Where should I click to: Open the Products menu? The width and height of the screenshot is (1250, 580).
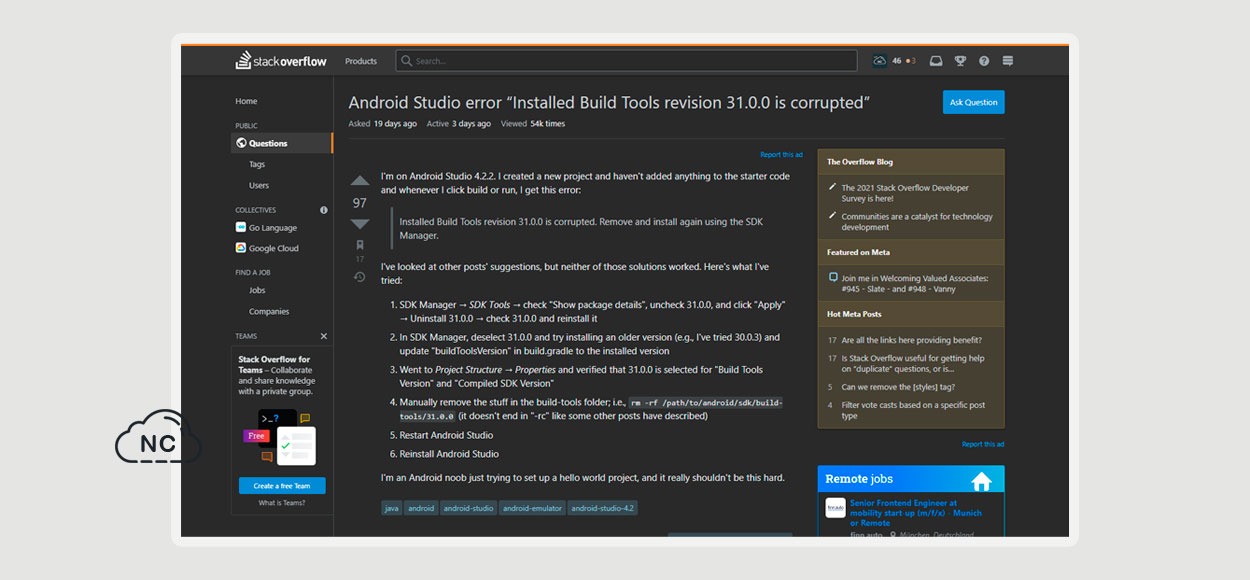click(x=361, y=61)
